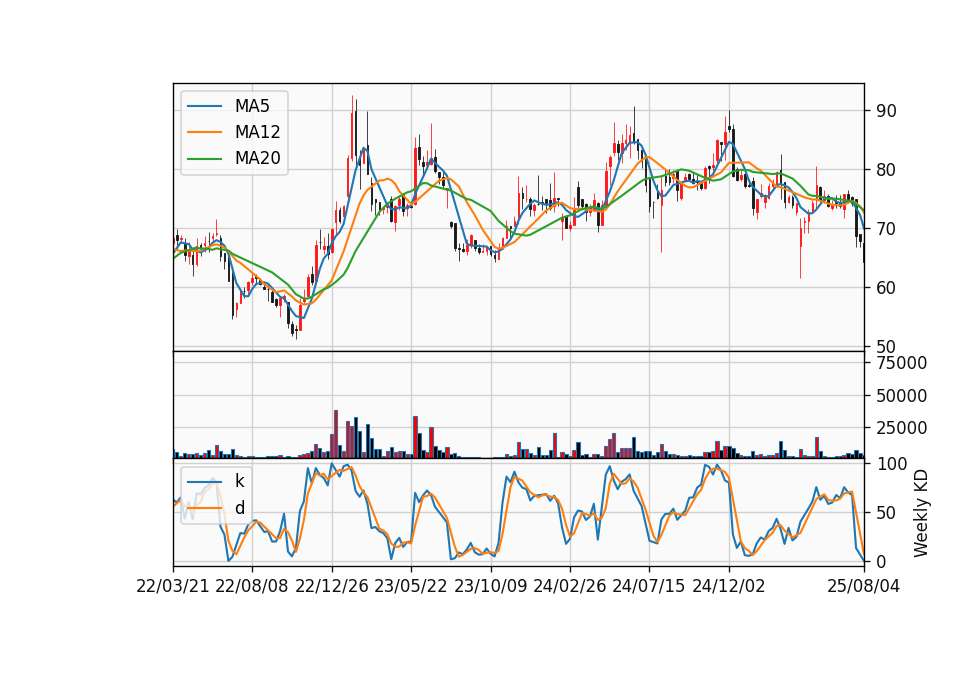This screenshot has height=690, width=960.
Task: Click the 23/10/09 date tick label
Action: tap(490, 587)
